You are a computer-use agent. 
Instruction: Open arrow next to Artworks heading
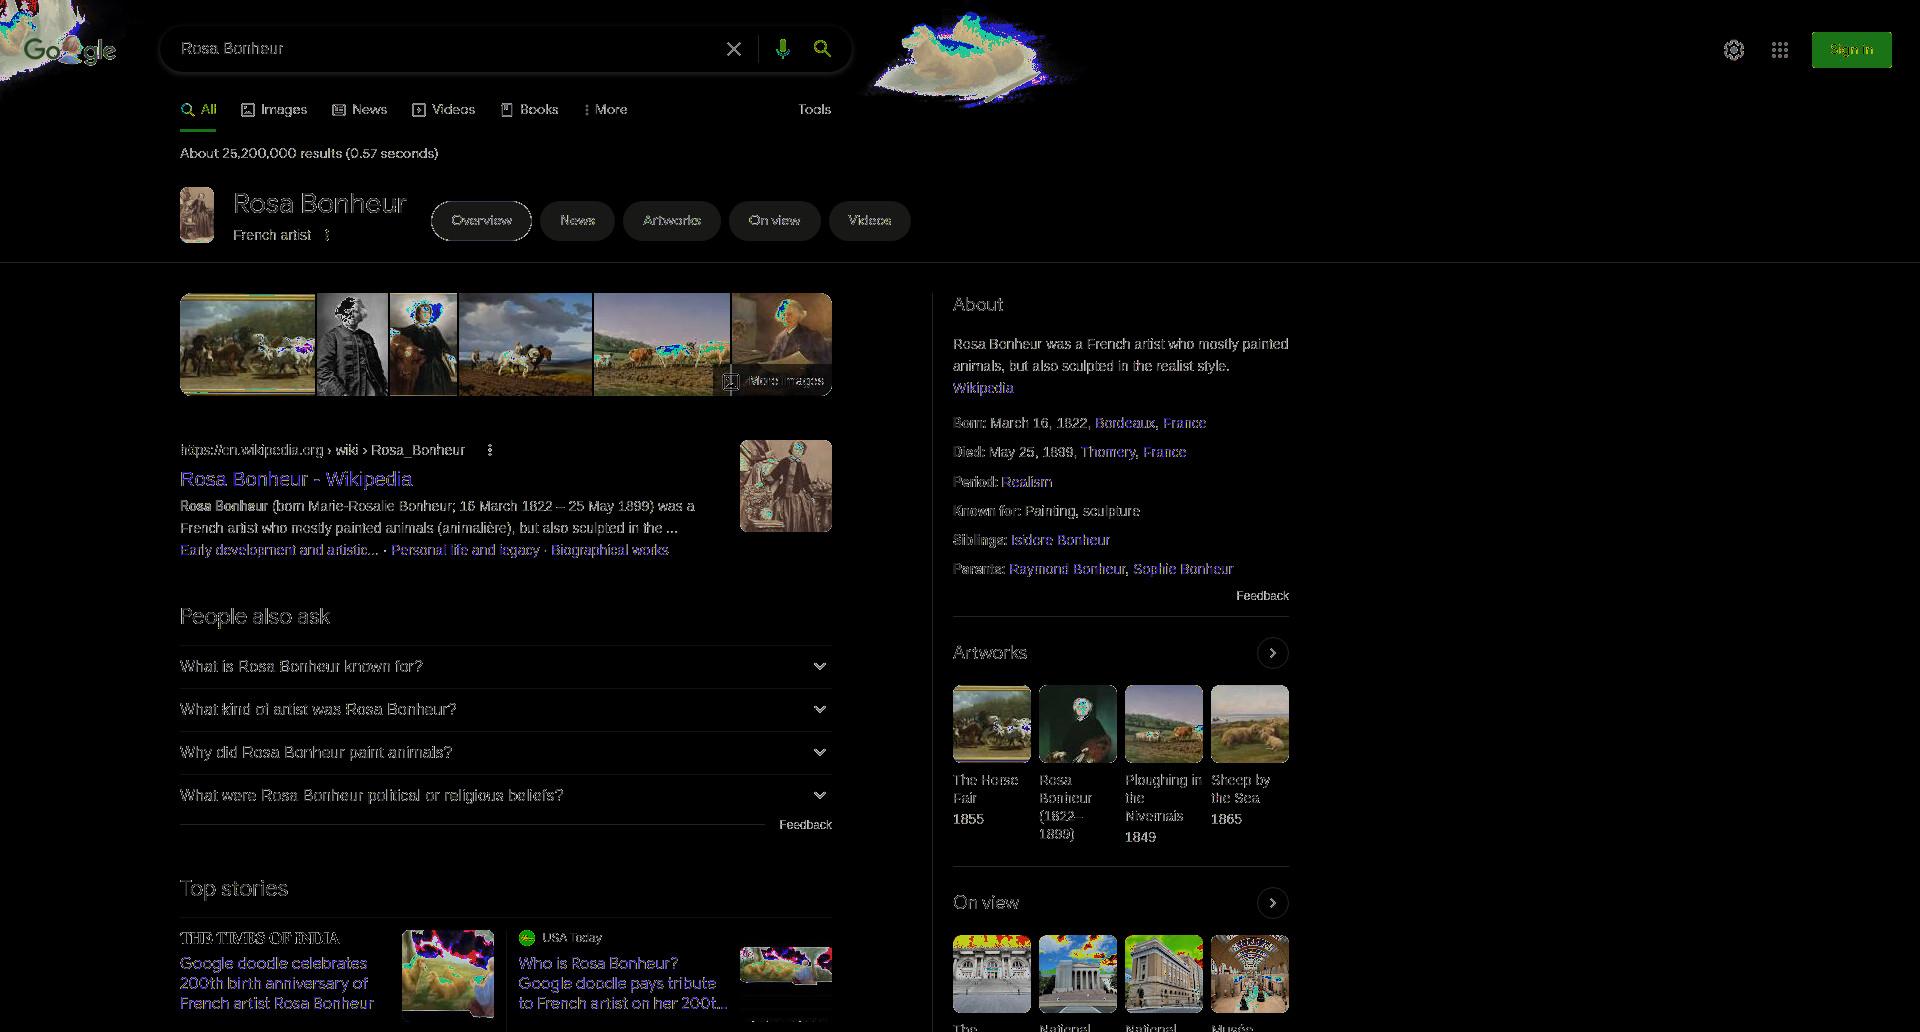[1272, 653]
